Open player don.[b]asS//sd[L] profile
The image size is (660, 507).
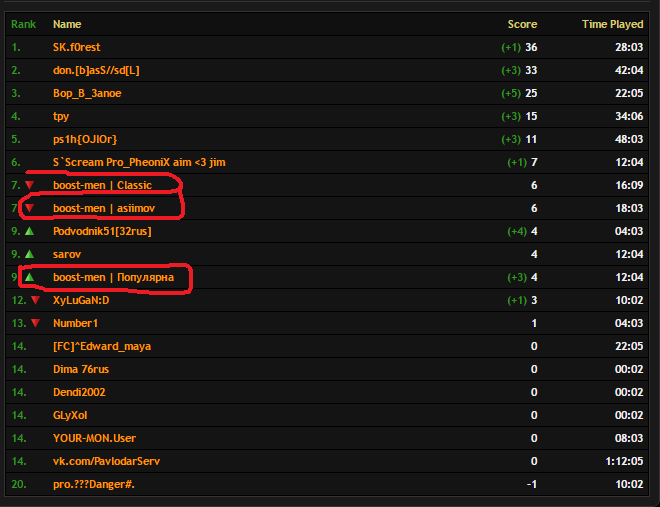[x=96, y=70]
